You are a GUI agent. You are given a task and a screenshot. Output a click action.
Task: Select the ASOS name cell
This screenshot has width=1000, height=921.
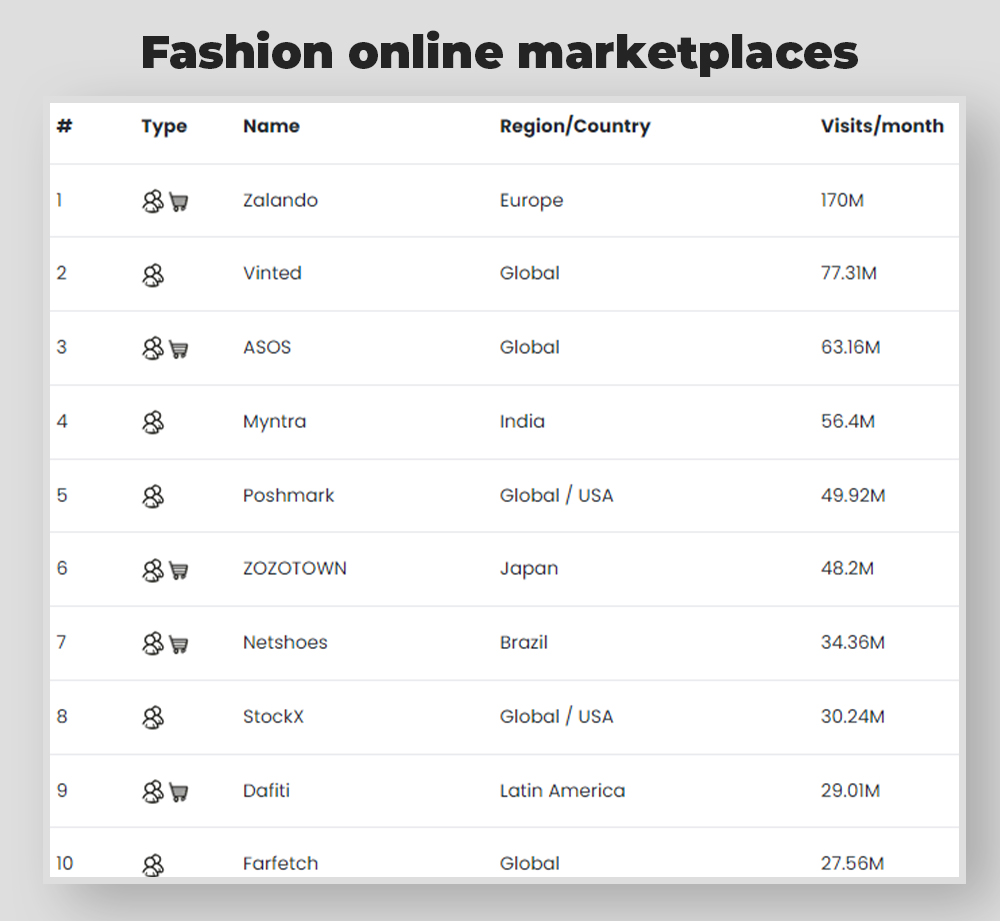[267, 347]
